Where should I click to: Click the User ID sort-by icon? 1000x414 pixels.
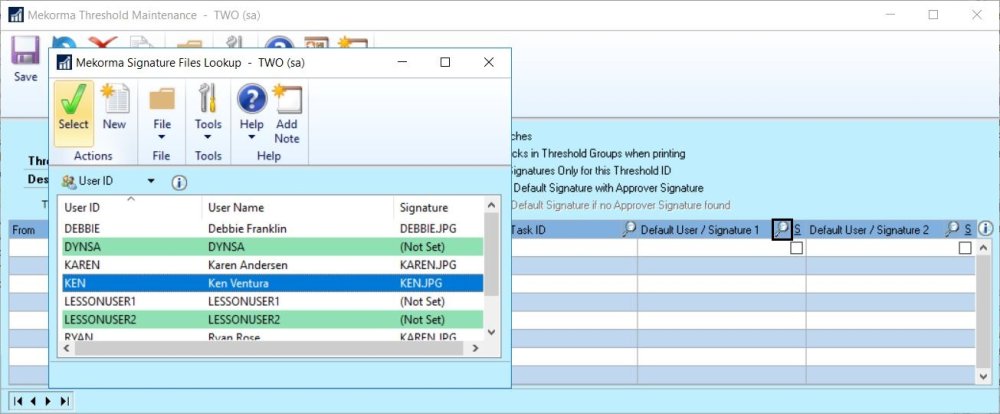tap(68, 182)
